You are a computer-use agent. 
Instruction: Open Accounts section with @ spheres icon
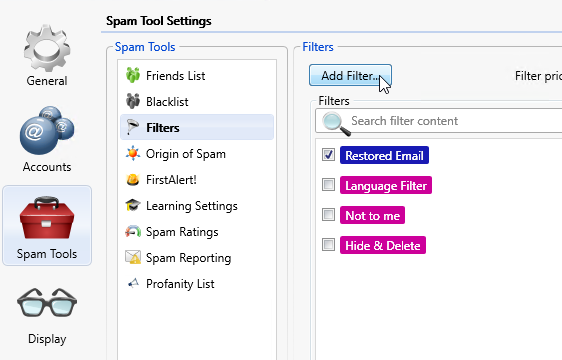pyautogui.click(x=47, y=131)
